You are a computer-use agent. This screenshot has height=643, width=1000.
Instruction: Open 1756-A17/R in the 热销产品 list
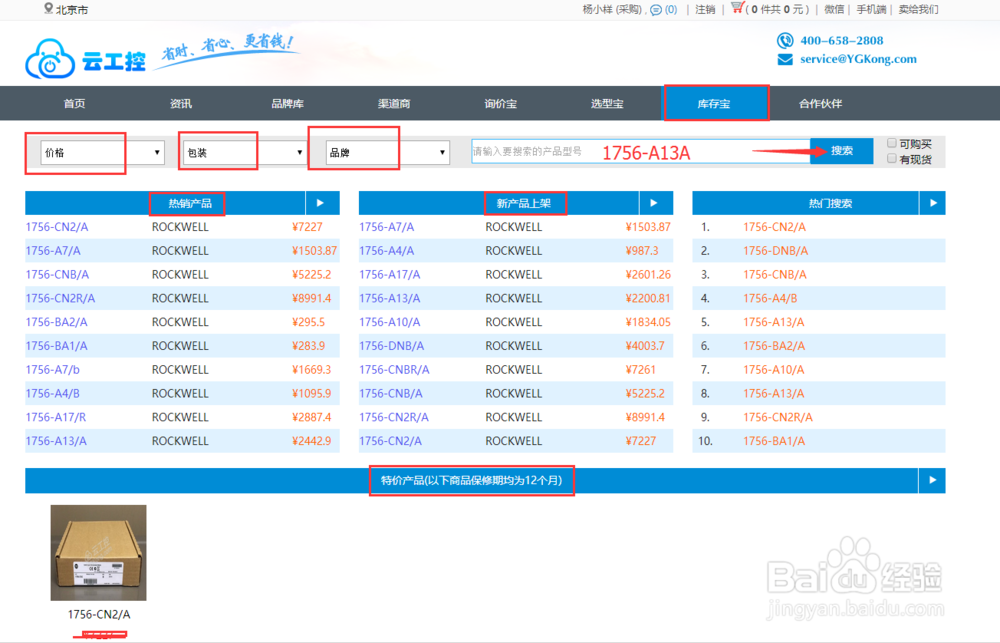(x=55, y=417)
